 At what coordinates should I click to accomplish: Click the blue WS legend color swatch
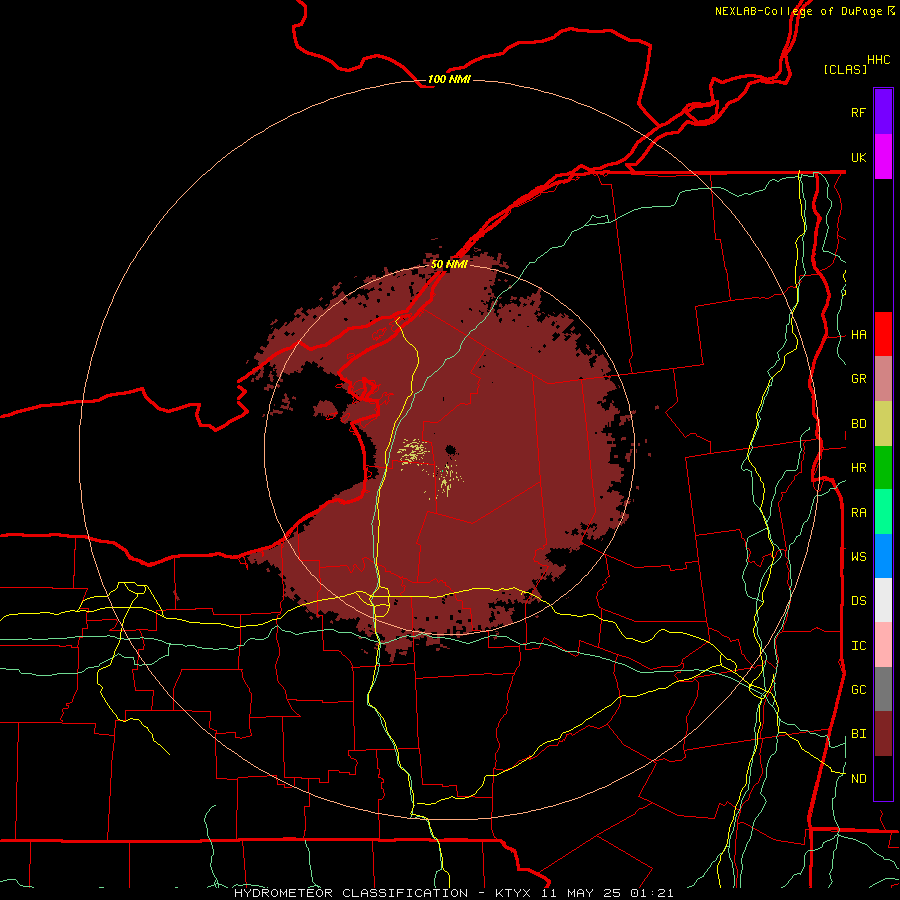(x=883, y=556)
